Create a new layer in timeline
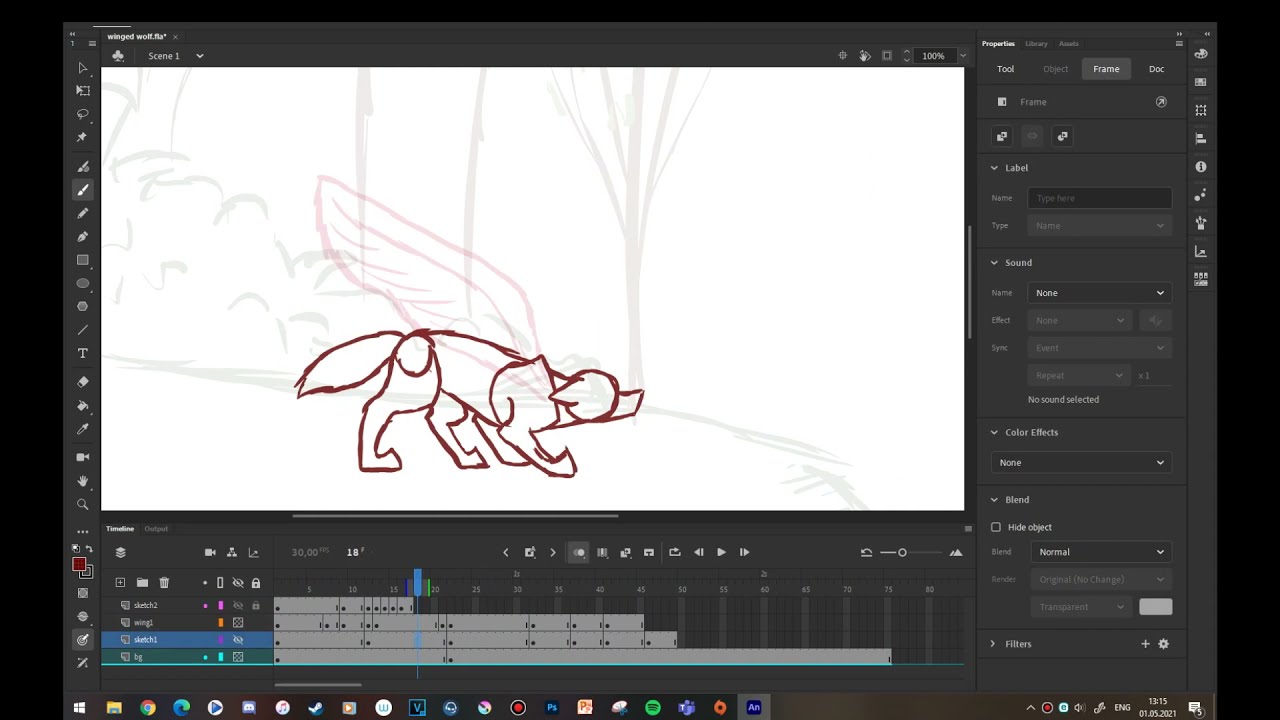 pyautogui.click(x=120, y=583)
